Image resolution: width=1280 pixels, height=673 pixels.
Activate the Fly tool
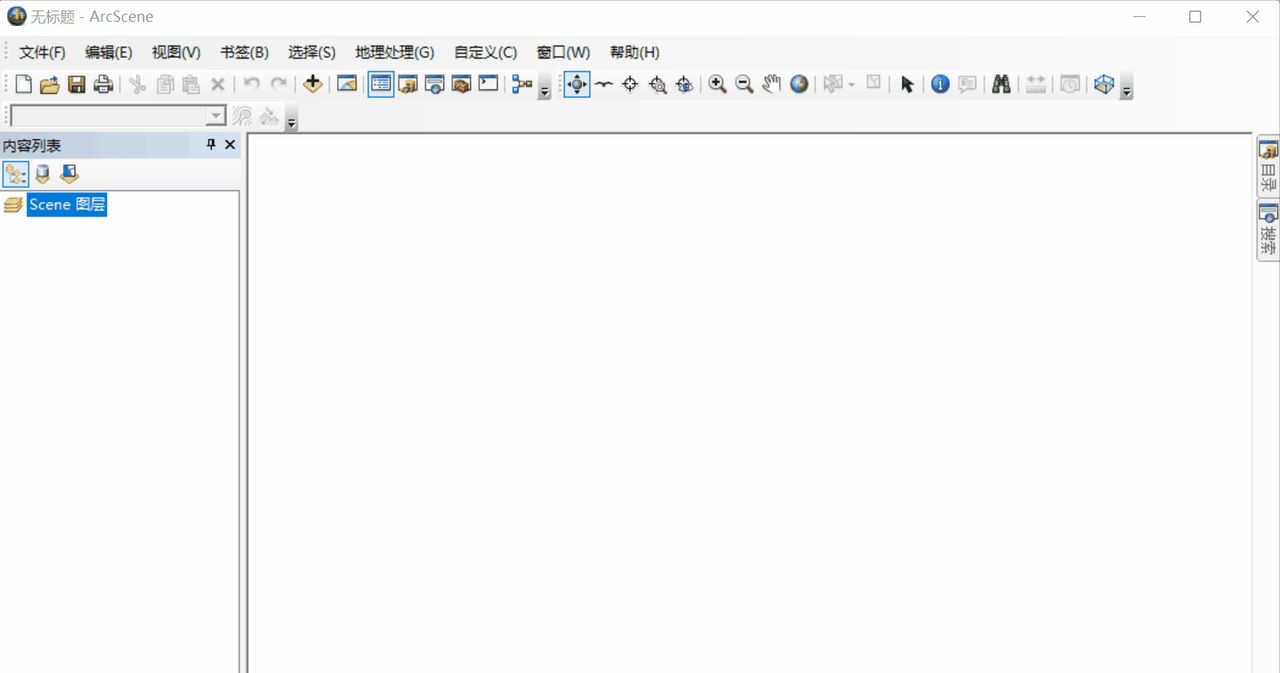(x=604, y=84)
